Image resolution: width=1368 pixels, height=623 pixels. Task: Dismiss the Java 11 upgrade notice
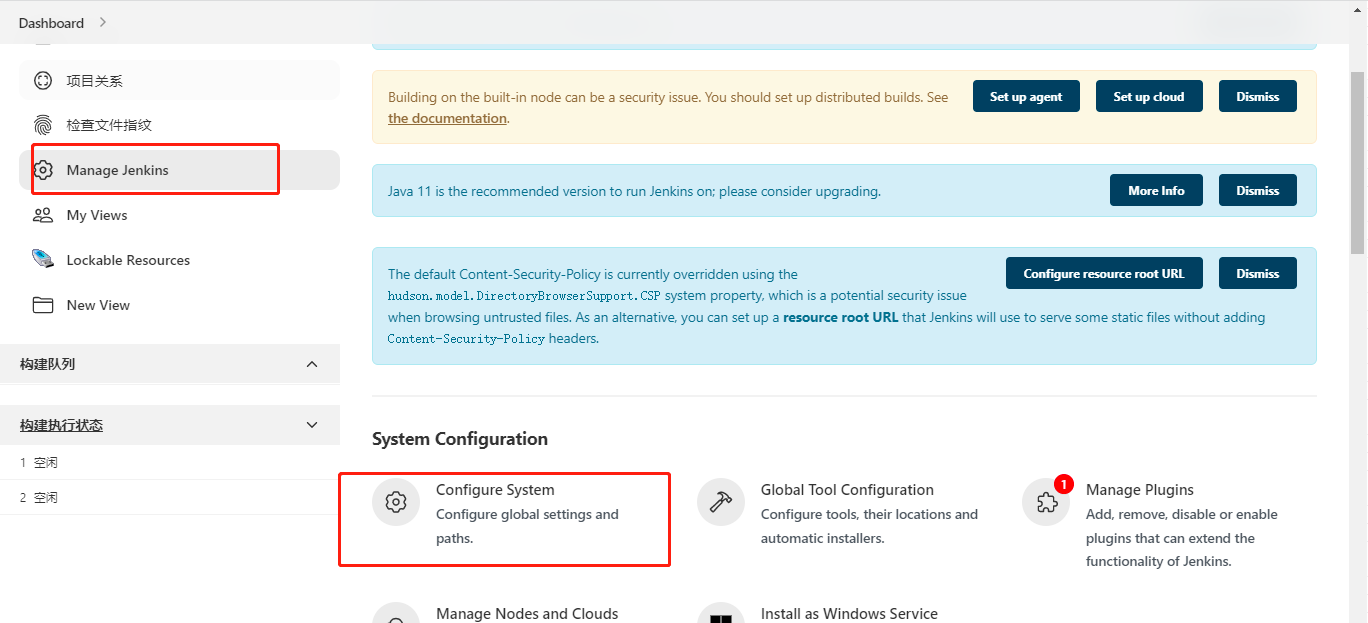(x=1257, y=190)
